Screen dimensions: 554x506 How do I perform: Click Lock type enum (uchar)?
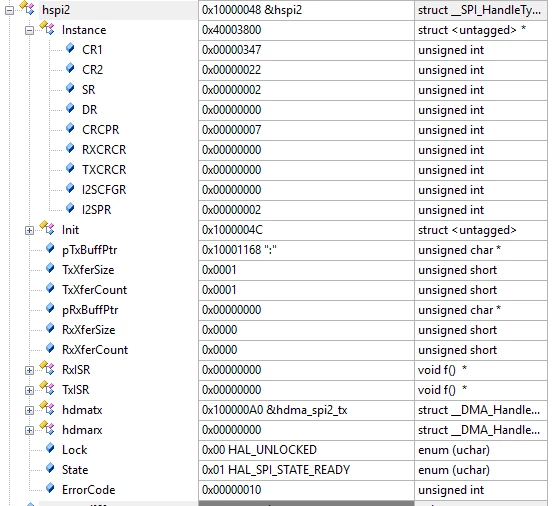pyautogui.click(x=454, y=450)
